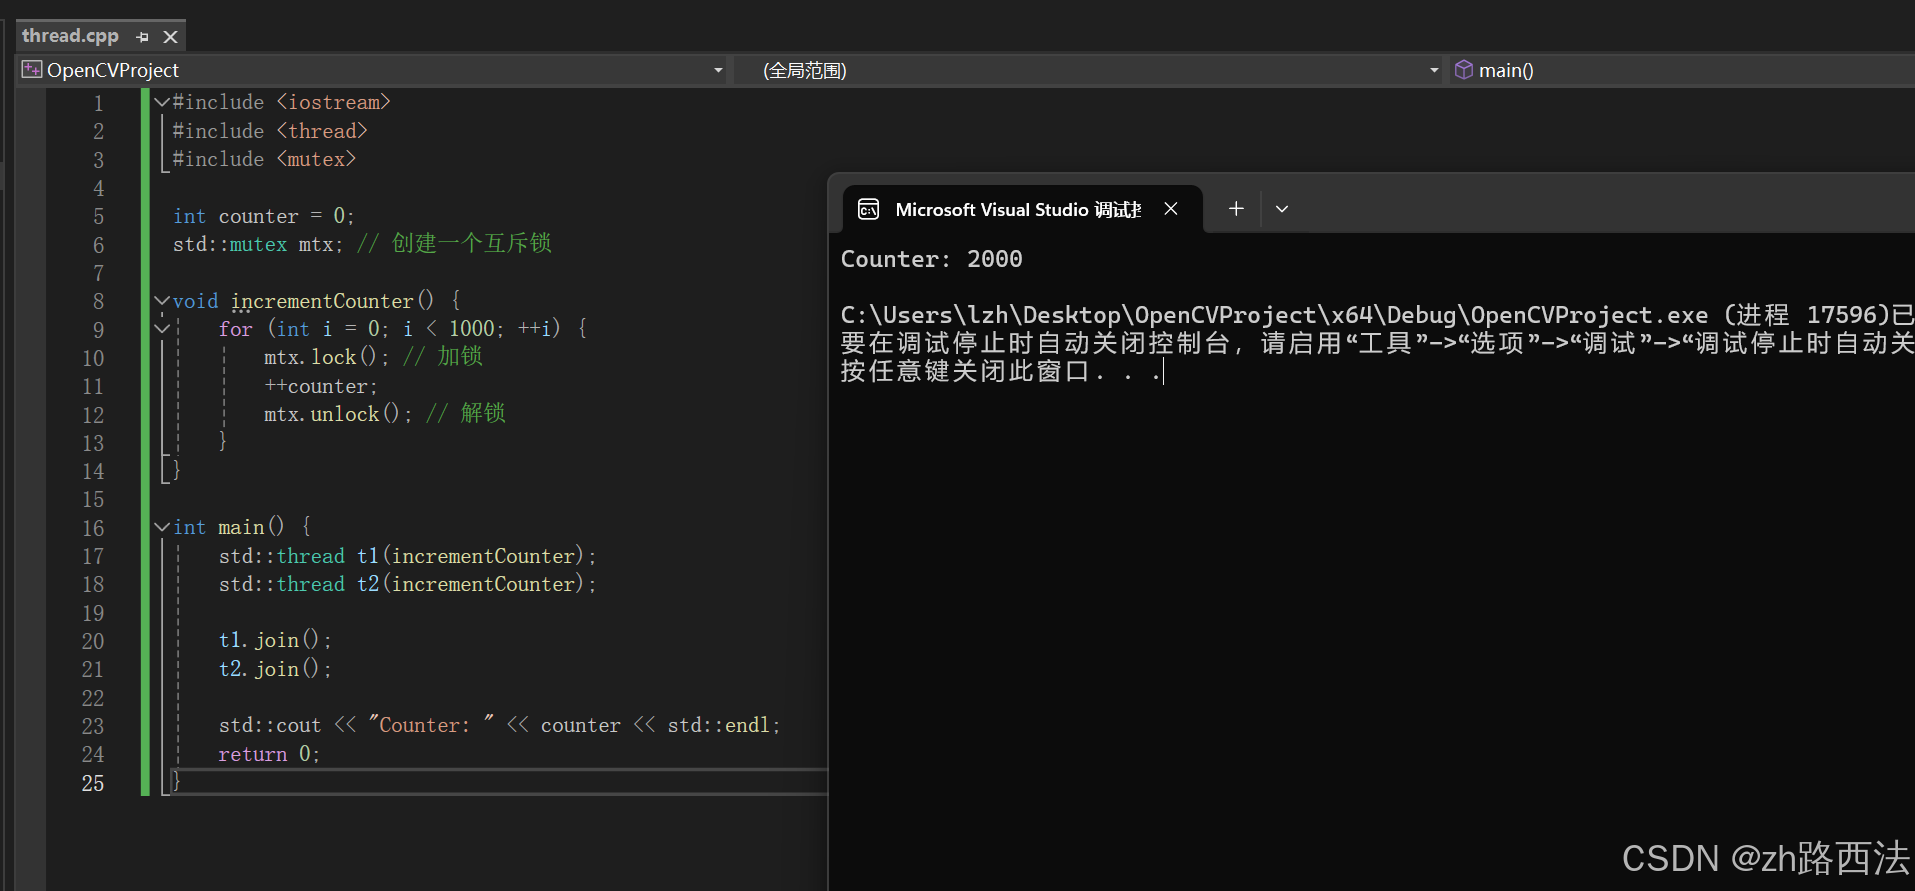Switch to the thread.cpp editor tab
Image resolution: width=1915 pixels, height=891 pixels.
pos(70,36)
